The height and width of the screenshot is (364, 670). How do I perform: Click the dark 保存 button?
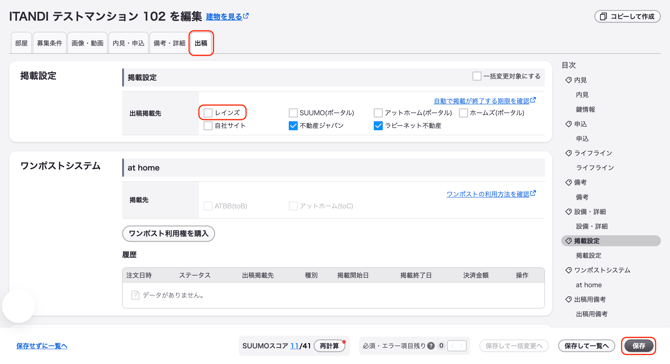coord(639,346)
